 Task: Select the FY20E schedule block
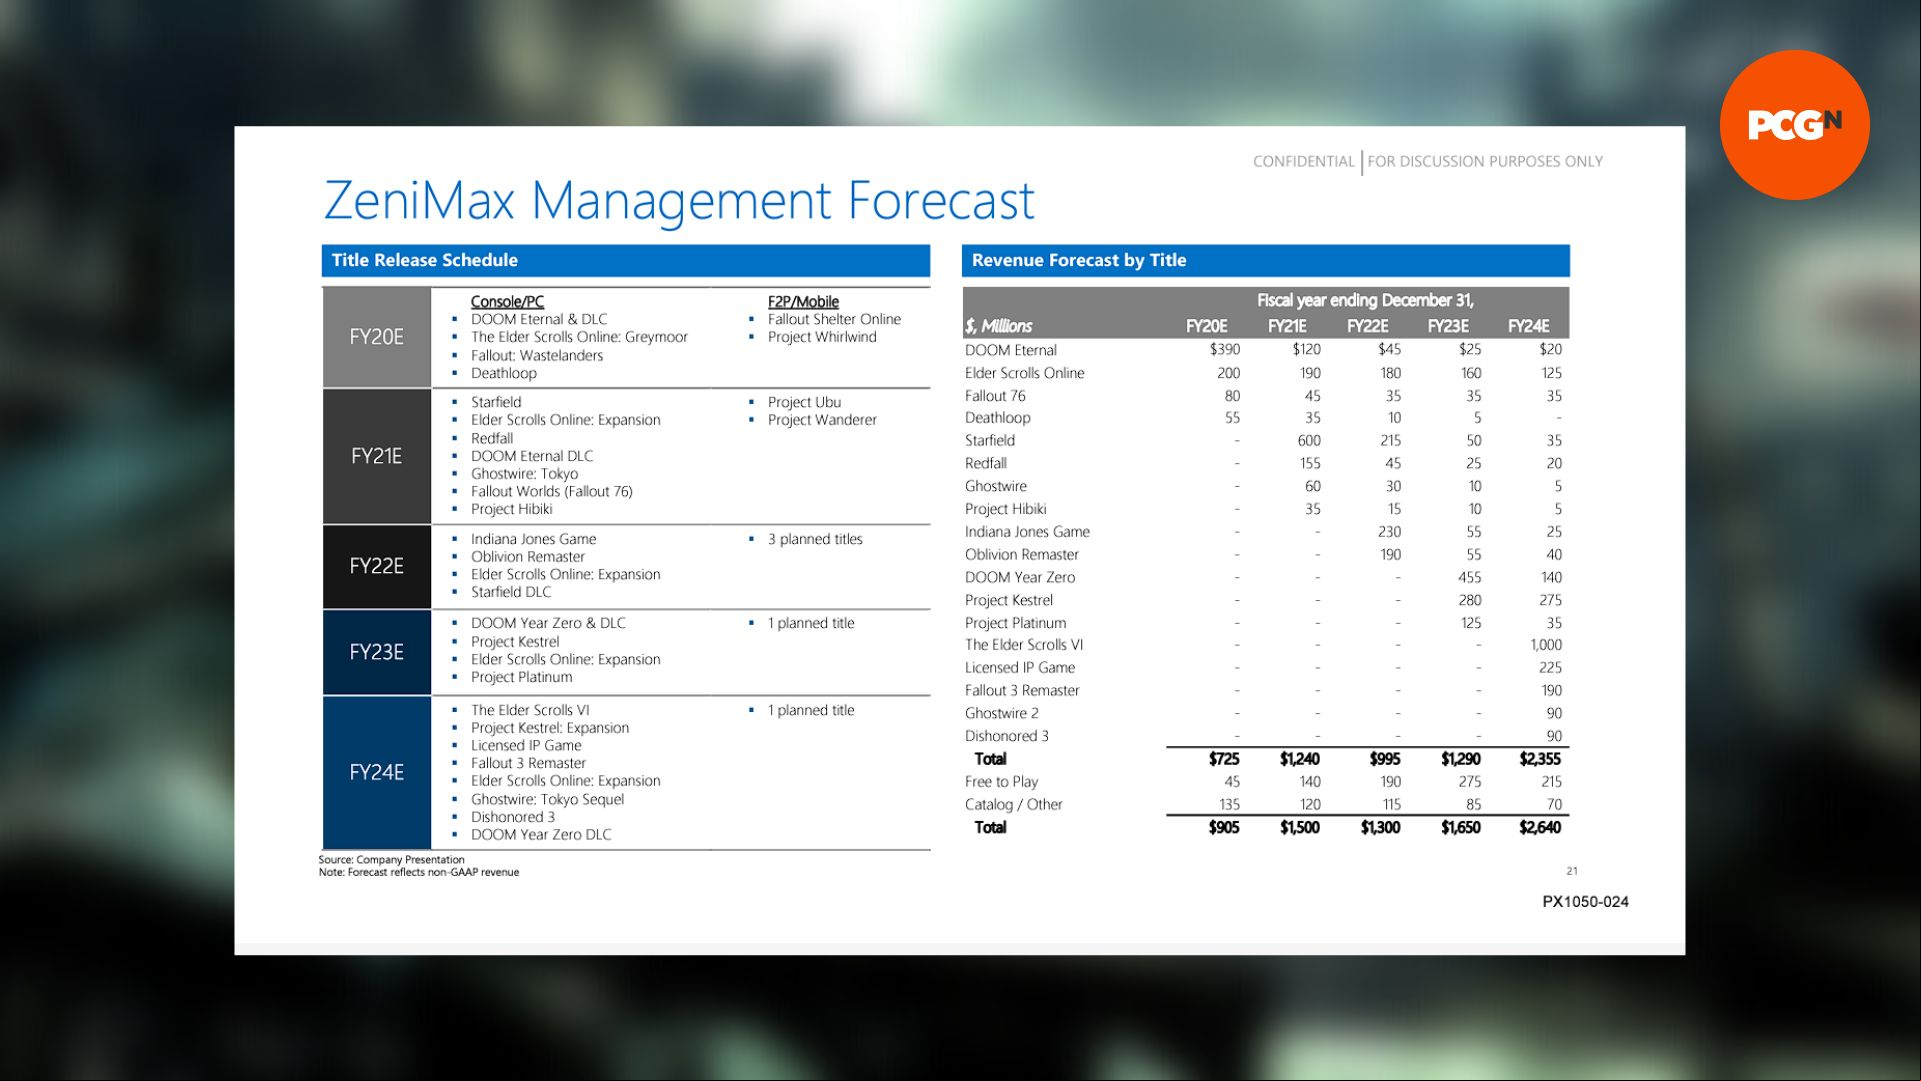377,337
